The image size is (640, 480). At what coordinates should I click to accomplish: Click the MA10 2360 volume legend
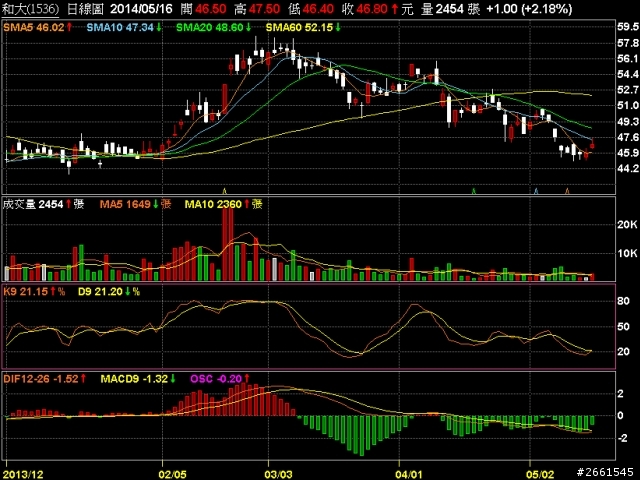click(x=223, y=204)
